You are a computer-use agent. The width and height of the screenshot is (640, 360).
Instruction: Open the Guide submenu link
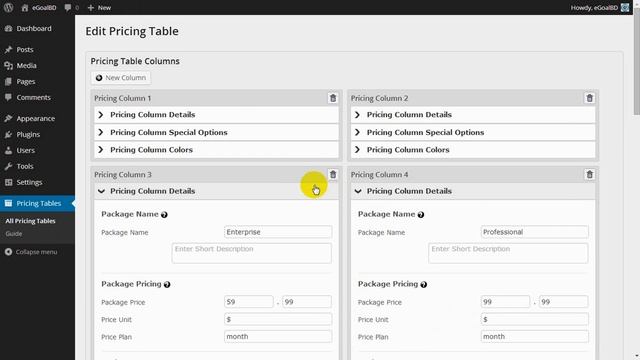click(x=14, y=234)
